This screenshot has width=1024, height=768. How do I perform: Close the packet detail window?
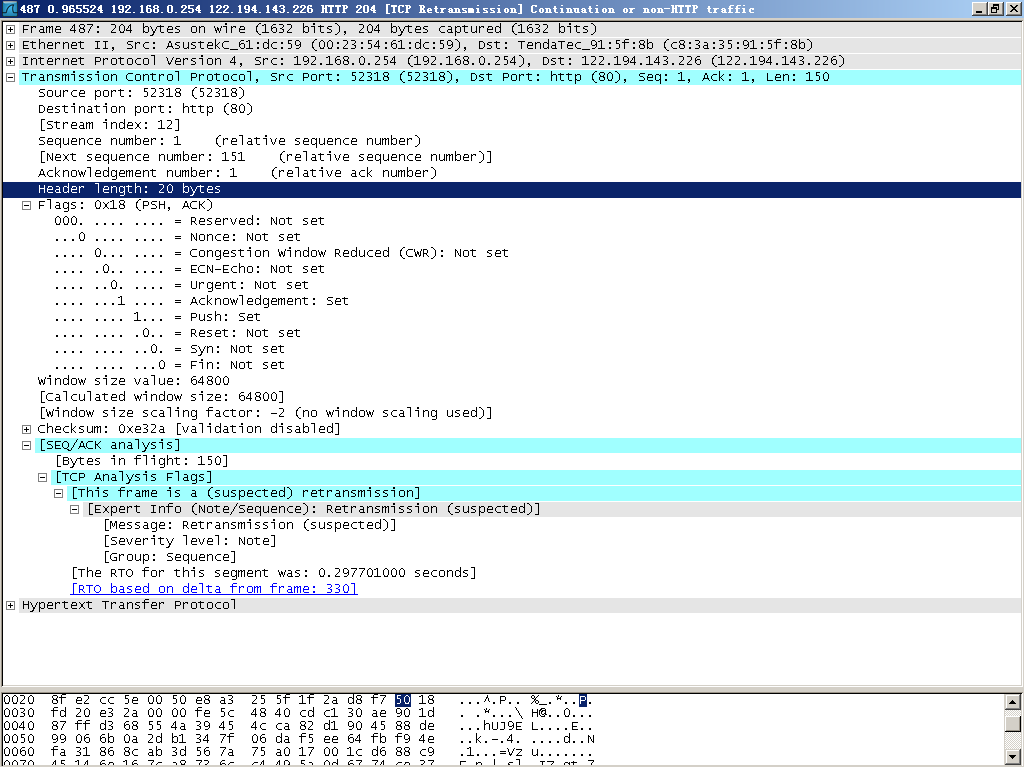pyautogui.click(x=1012, y=9)
